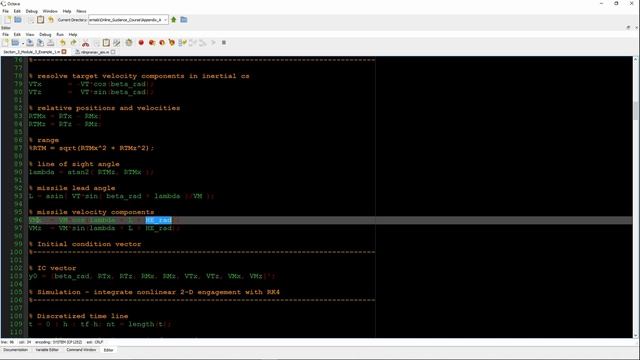640x360 pixels.
Task: Open the main Help menu
Action: coord(67,11)
